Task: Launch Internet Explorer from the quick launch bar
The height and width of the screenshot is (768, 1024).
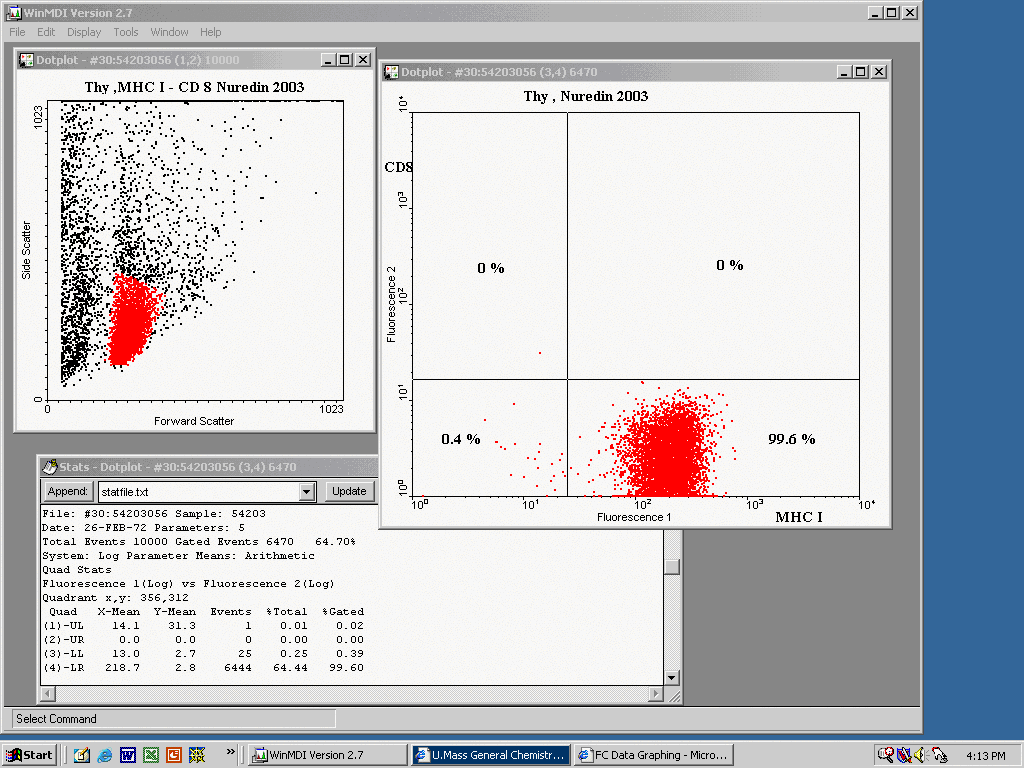Action: tap(104, 755)
